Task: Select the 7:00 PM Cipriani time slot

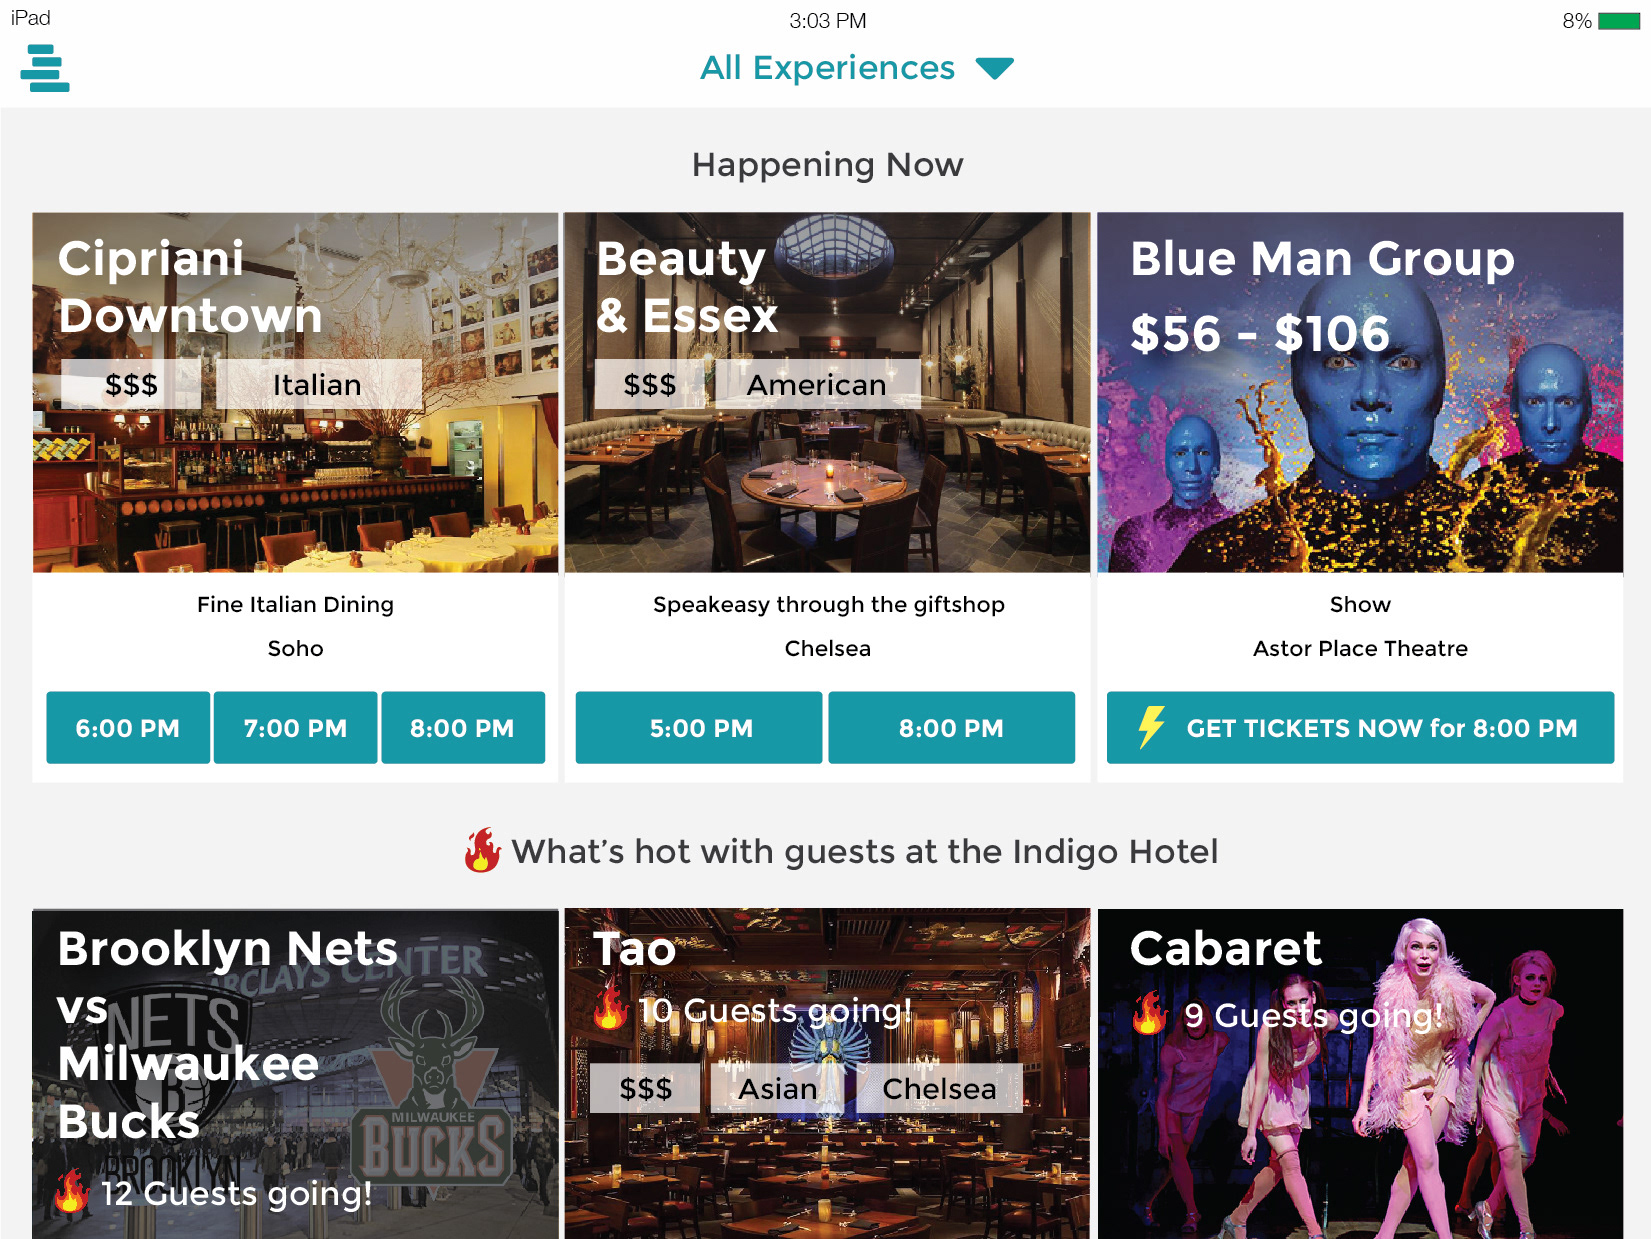Action: click(295, 728)
